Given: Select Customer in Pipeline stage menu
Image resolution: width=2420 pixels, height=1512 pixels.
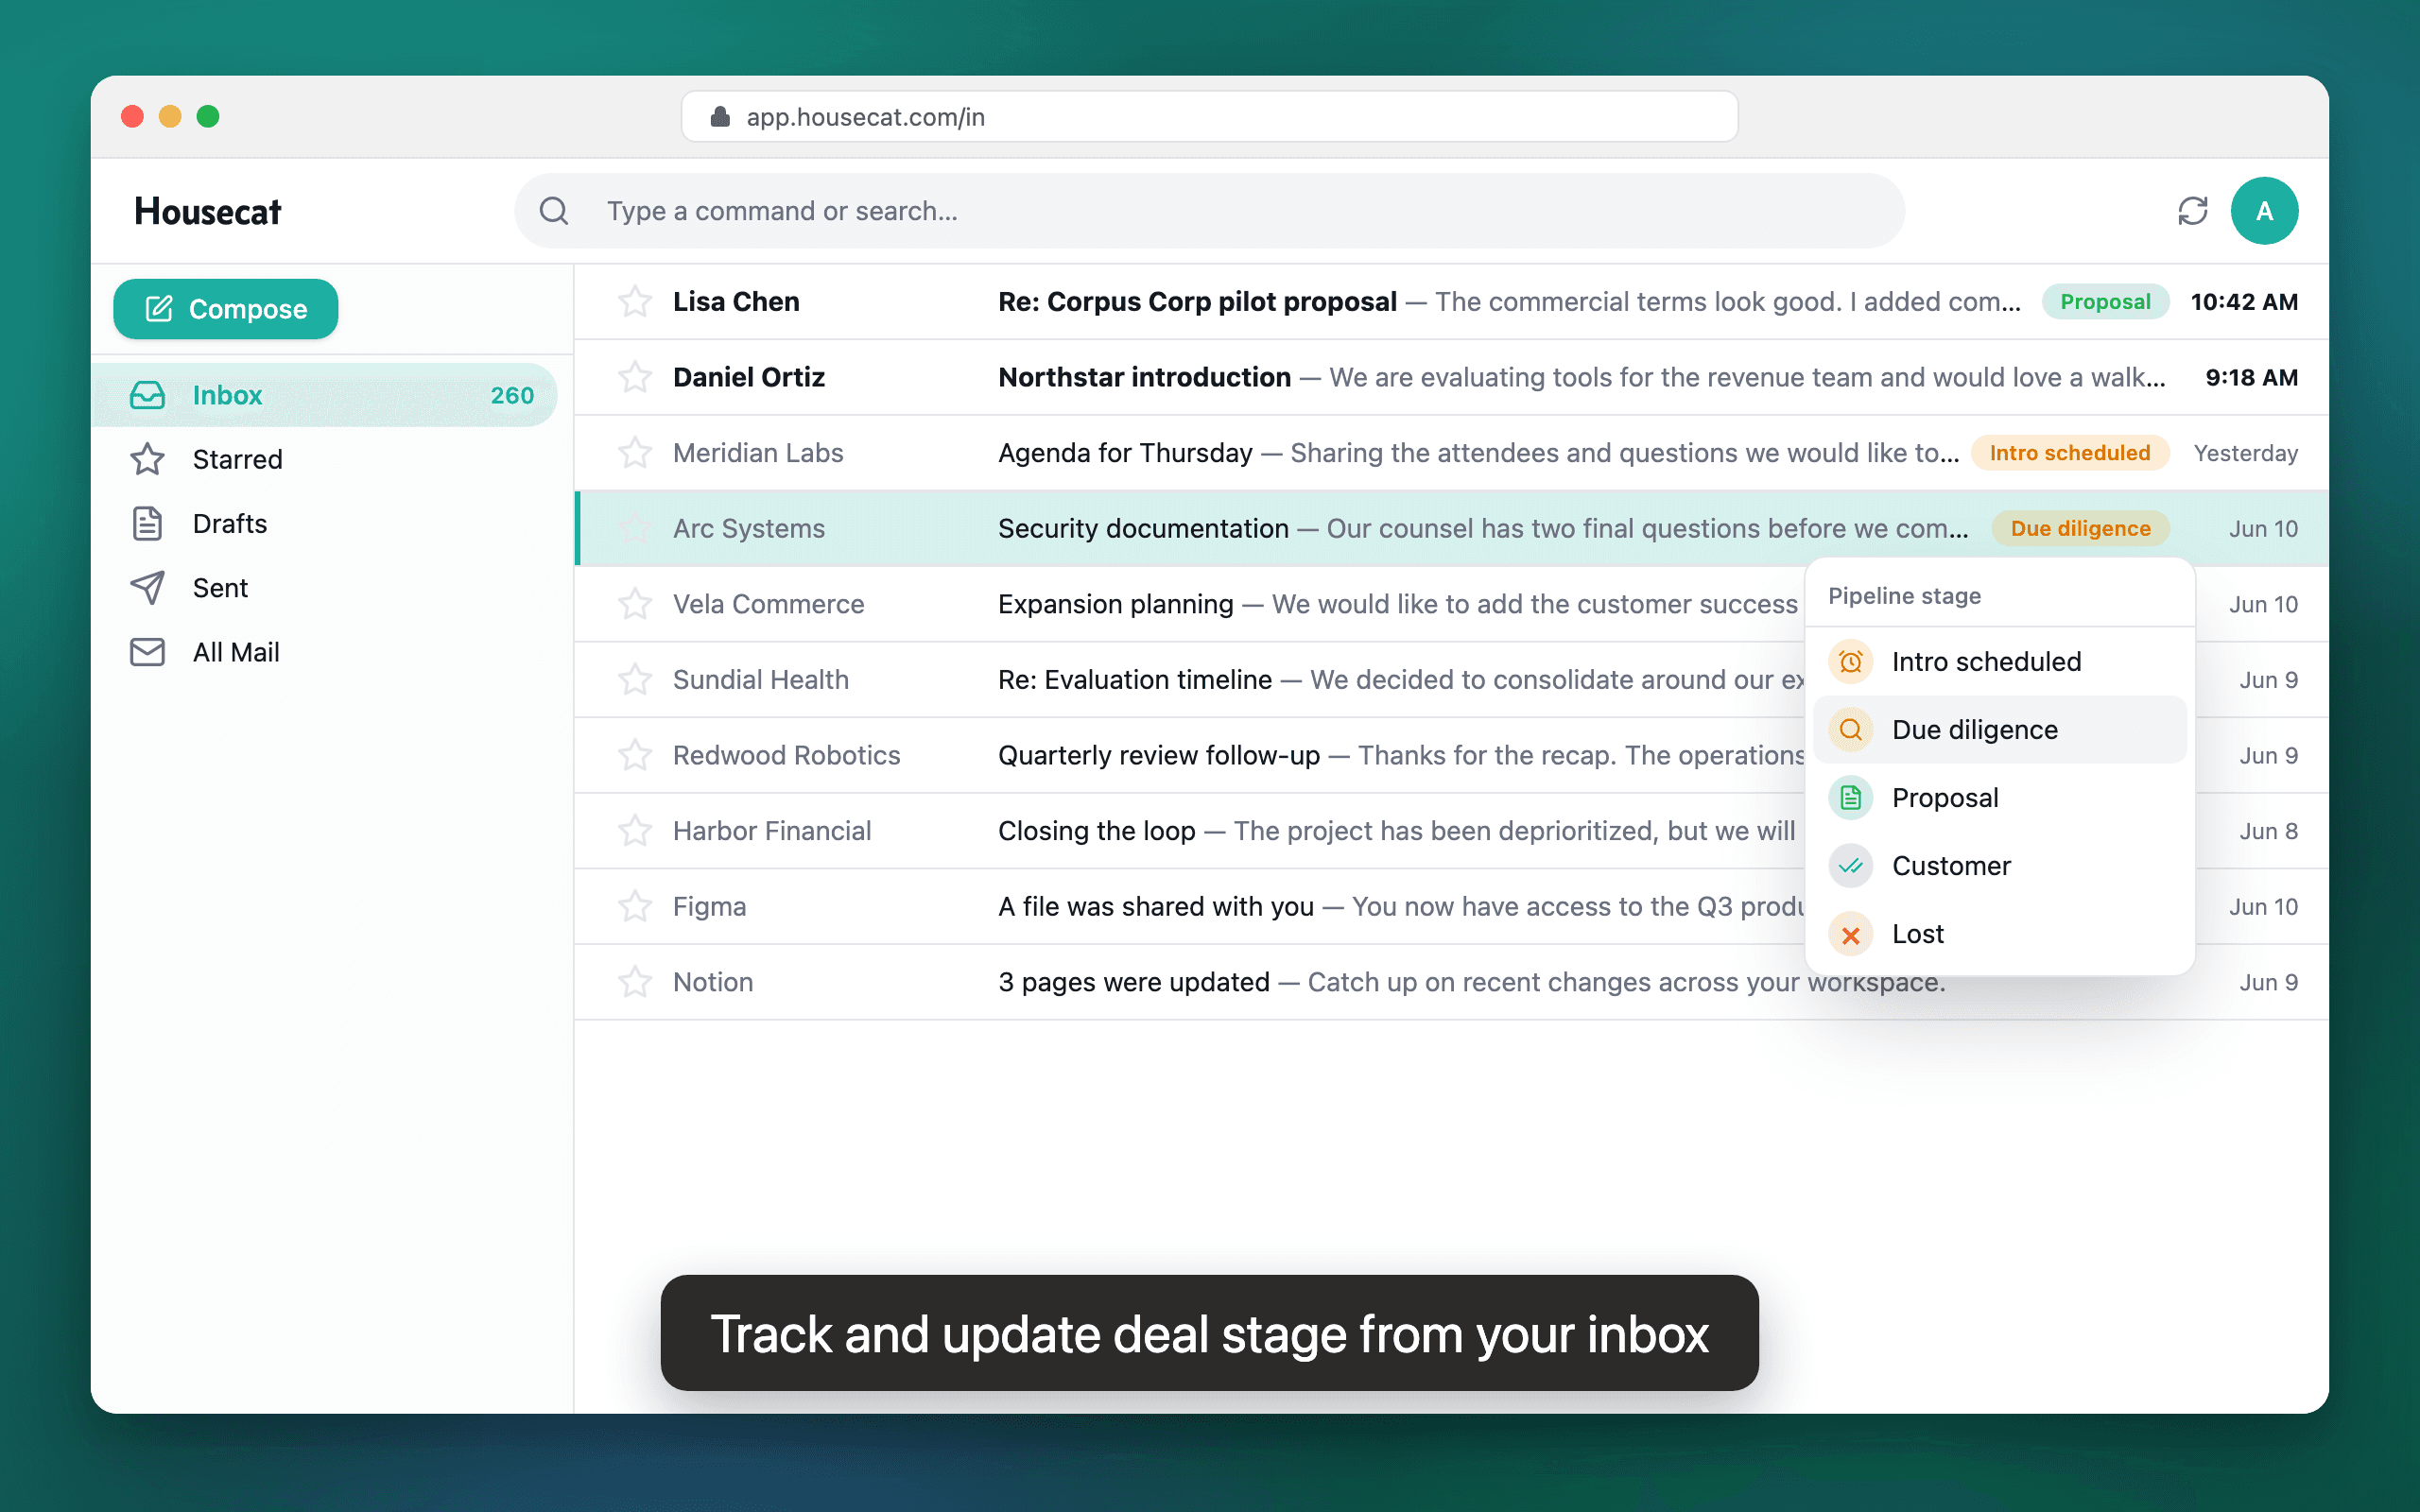Looking at the screenshot, I should (2000, 866).
